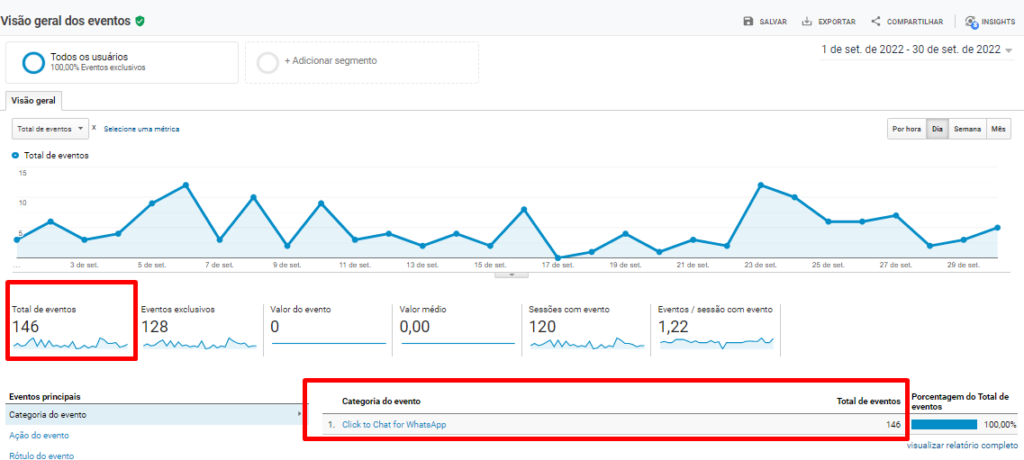Select Ação do evento in Eventos principais
Screen dimensions: 1024x460
[x=40, y=435]
